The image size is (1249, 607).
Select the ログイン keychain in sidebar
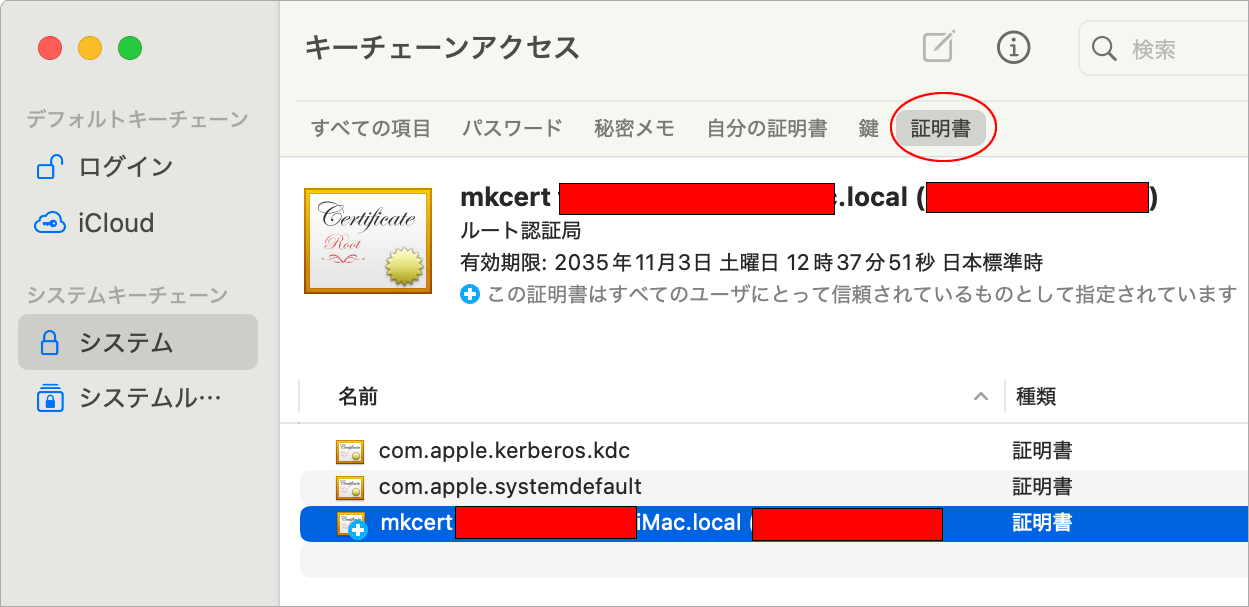tap(125, 167)
